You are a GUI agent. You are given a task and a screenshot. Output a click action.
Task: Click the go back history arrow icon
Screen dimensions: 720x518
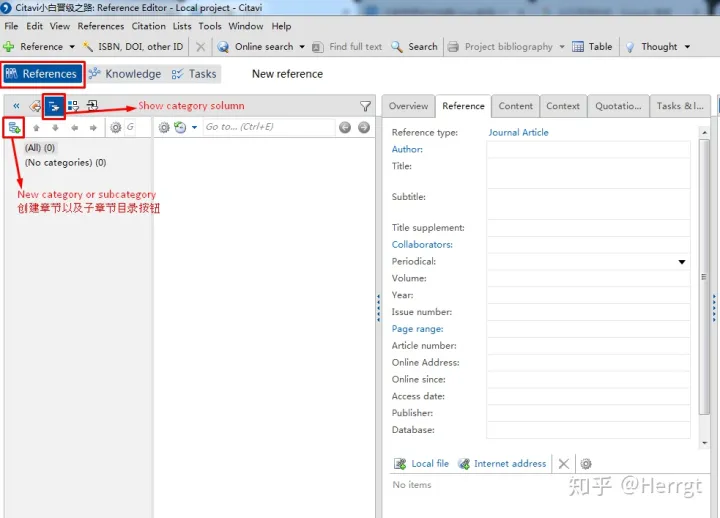[35, 106]
